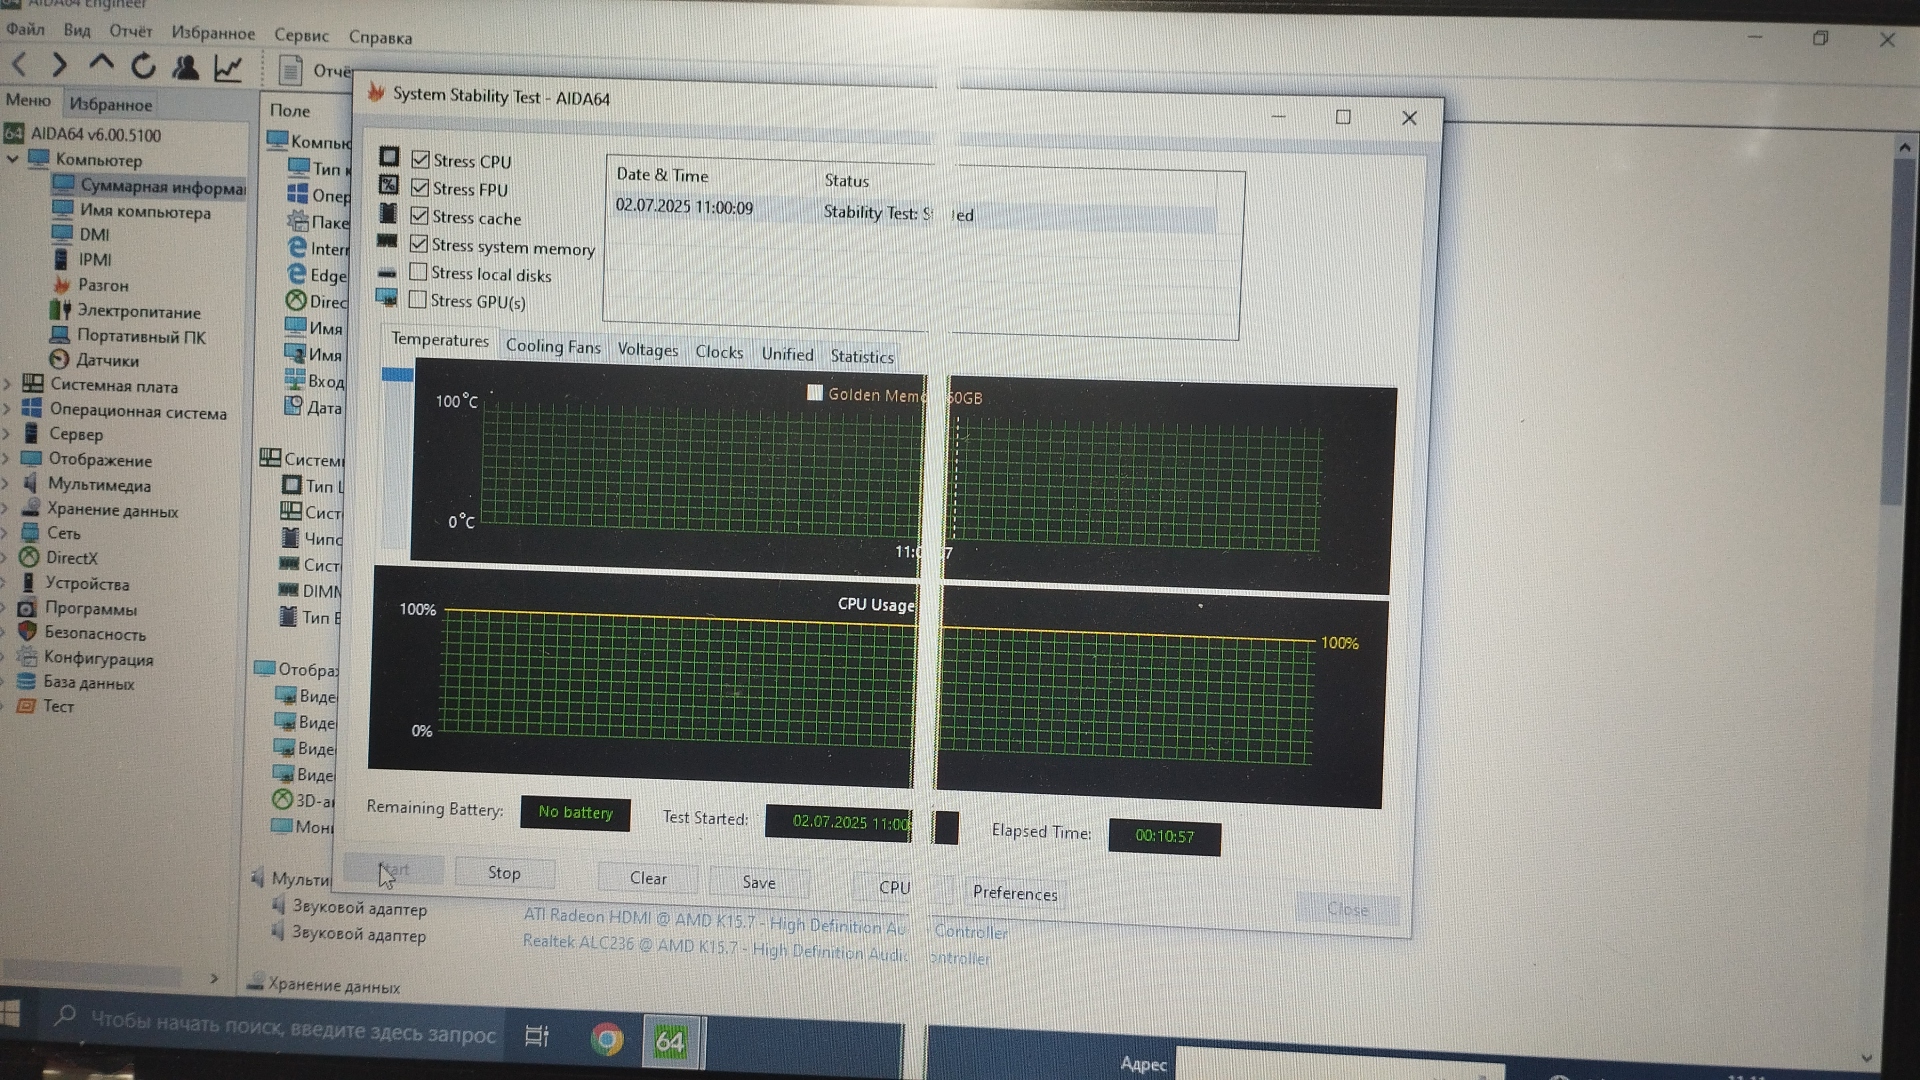Open the report document toolbar icon
1920x1080 pixels.
[290, 70]
